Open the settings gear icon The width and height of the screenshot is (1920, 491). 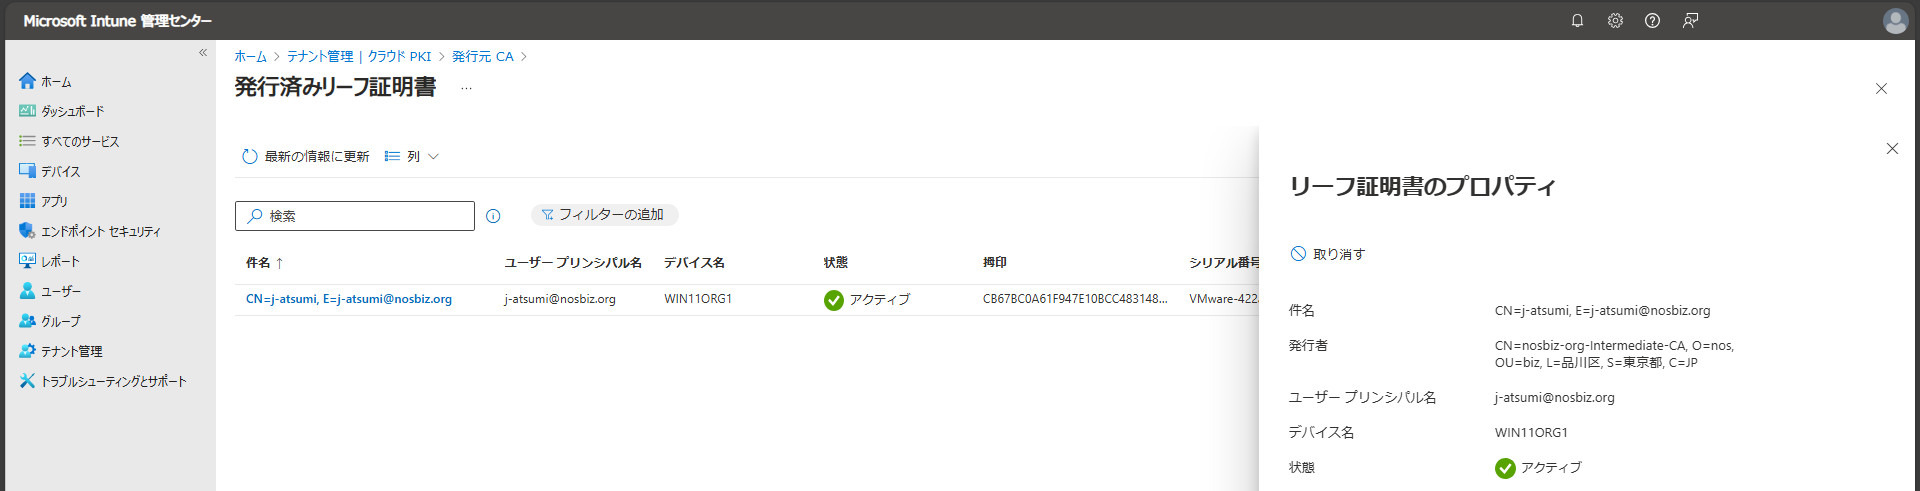pos(1615,21)
